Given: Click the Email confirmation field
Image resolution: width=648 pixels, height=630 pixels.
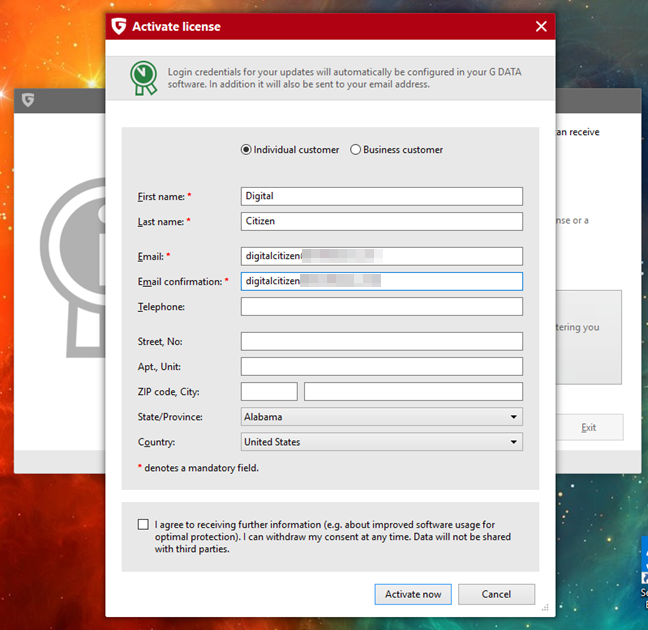Looking at the screenshot, I should pyautogui.click(x=381, y=281).
